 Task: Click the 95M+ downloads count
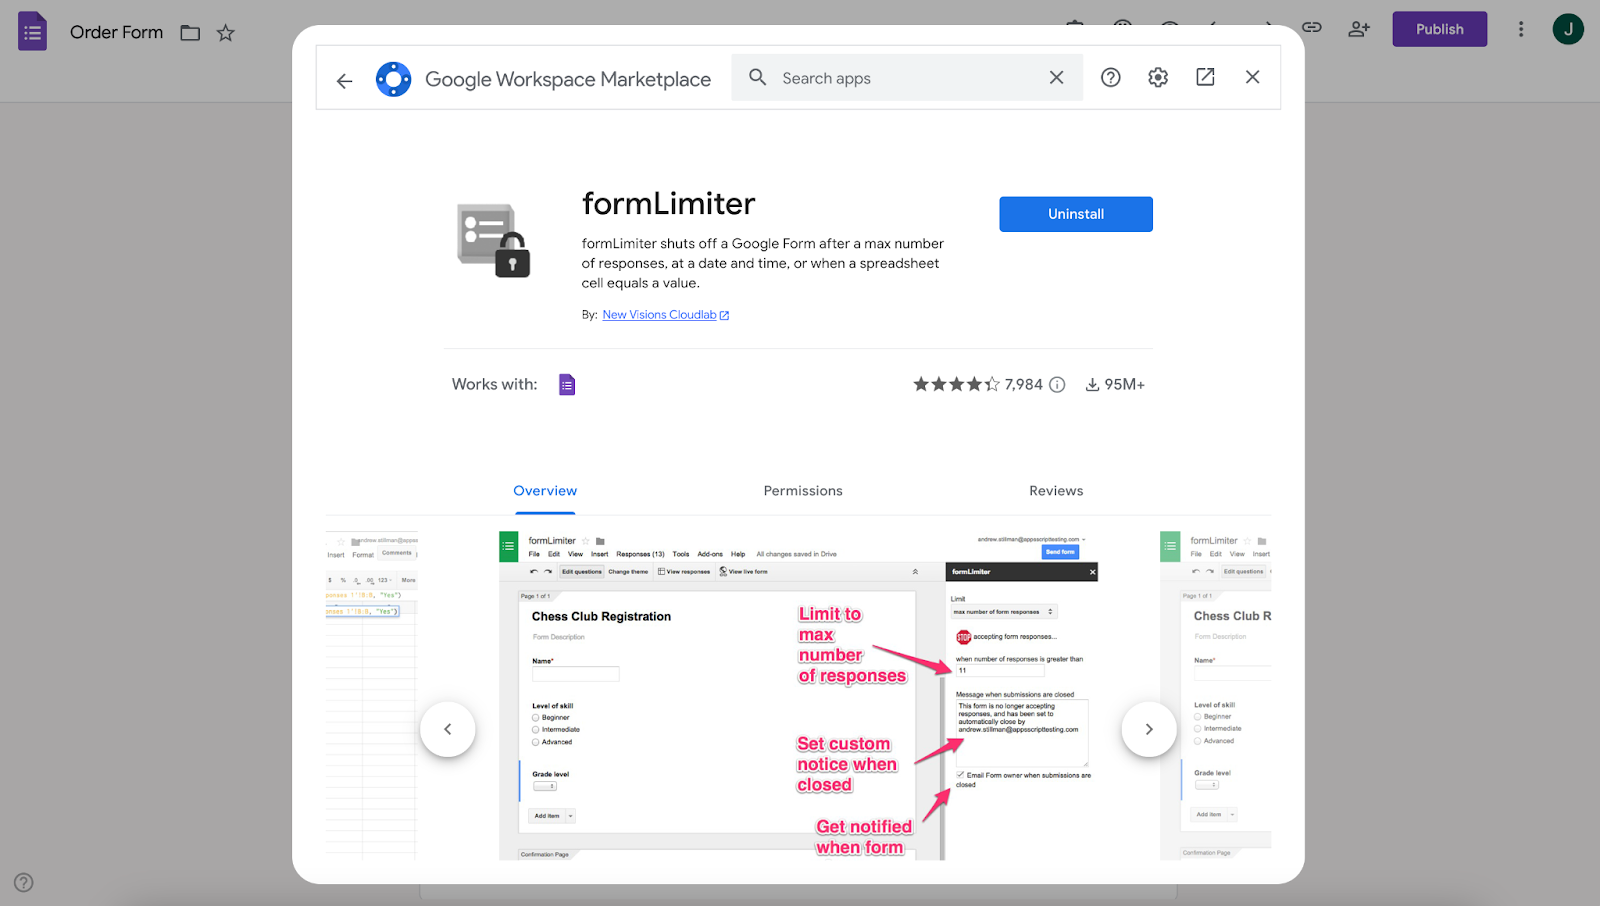tap(1124, 385)
